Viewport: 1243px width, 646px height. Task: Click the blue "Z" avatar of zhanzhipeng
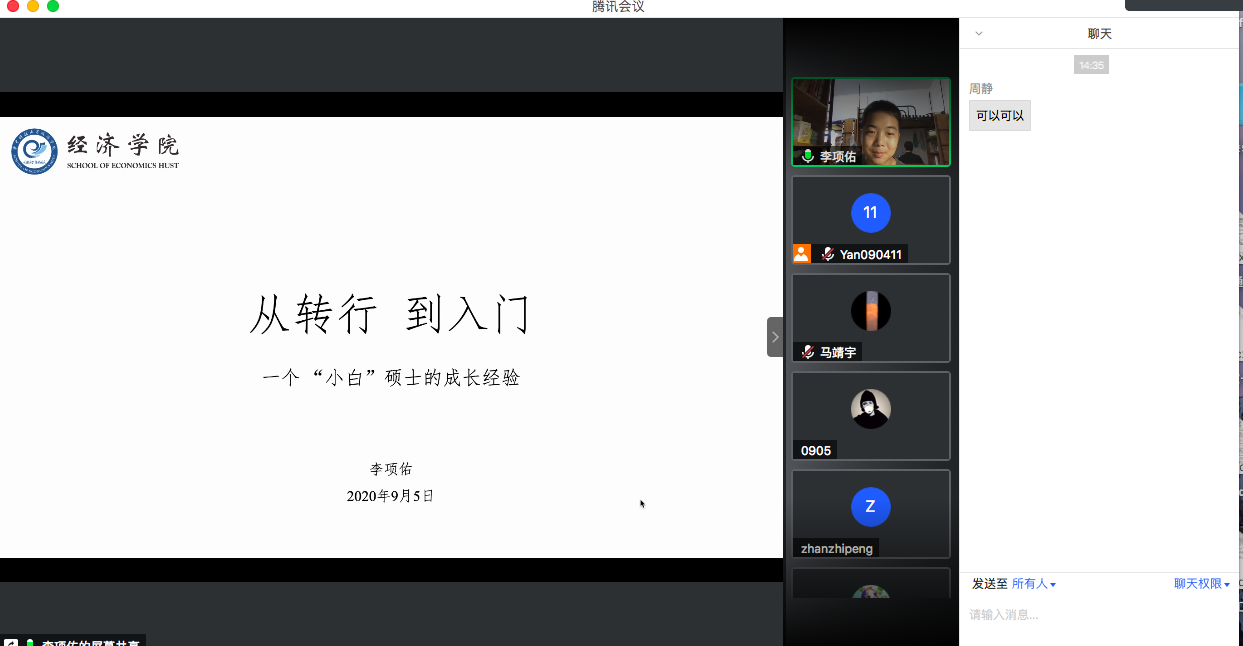(x=870, y=506)
